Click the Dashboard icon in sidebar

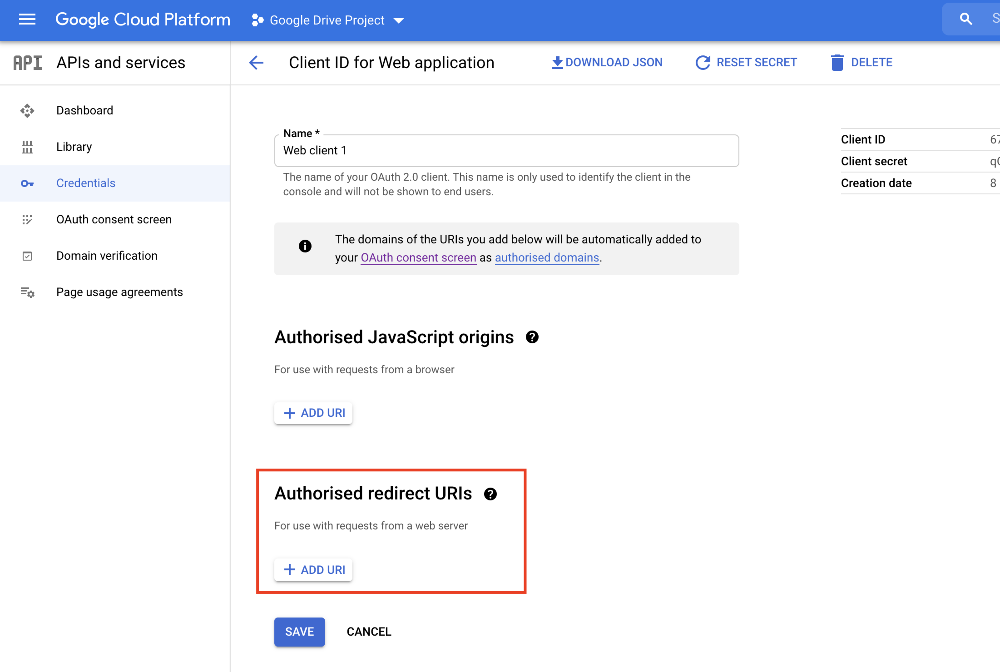click(x=27, y=111)
